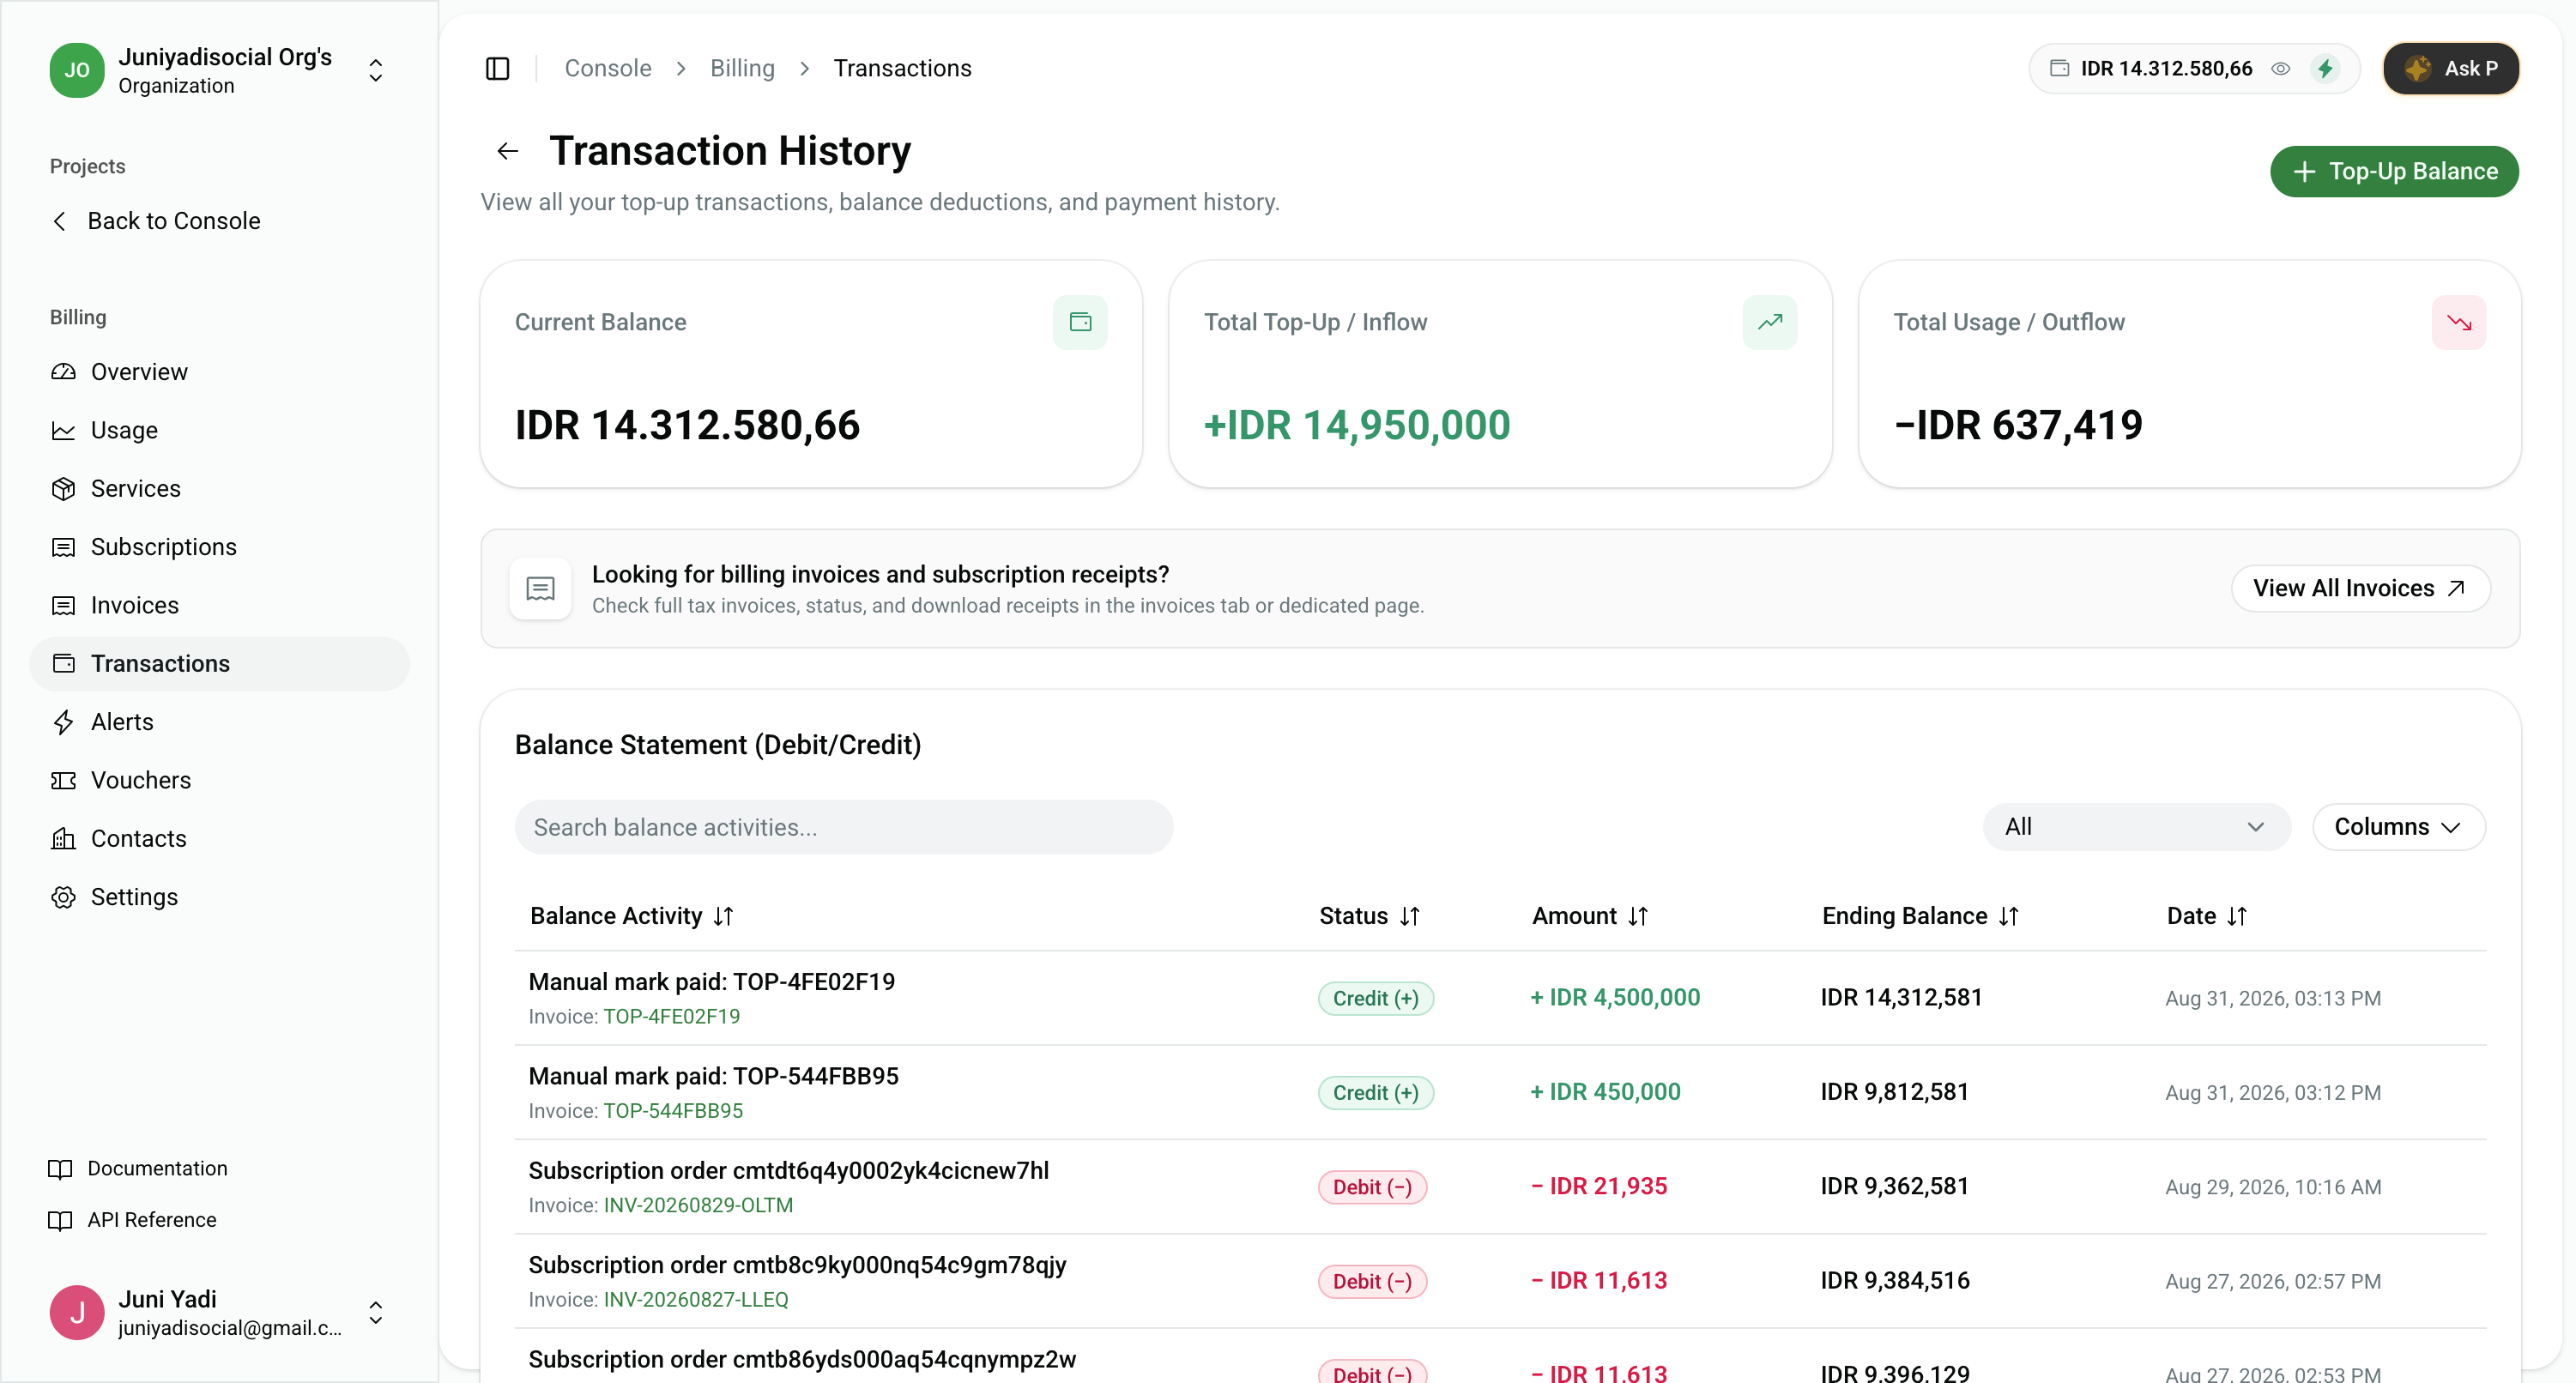Open Services in sidebar
Viewport: 2576px width, 1383px height.
220,489
